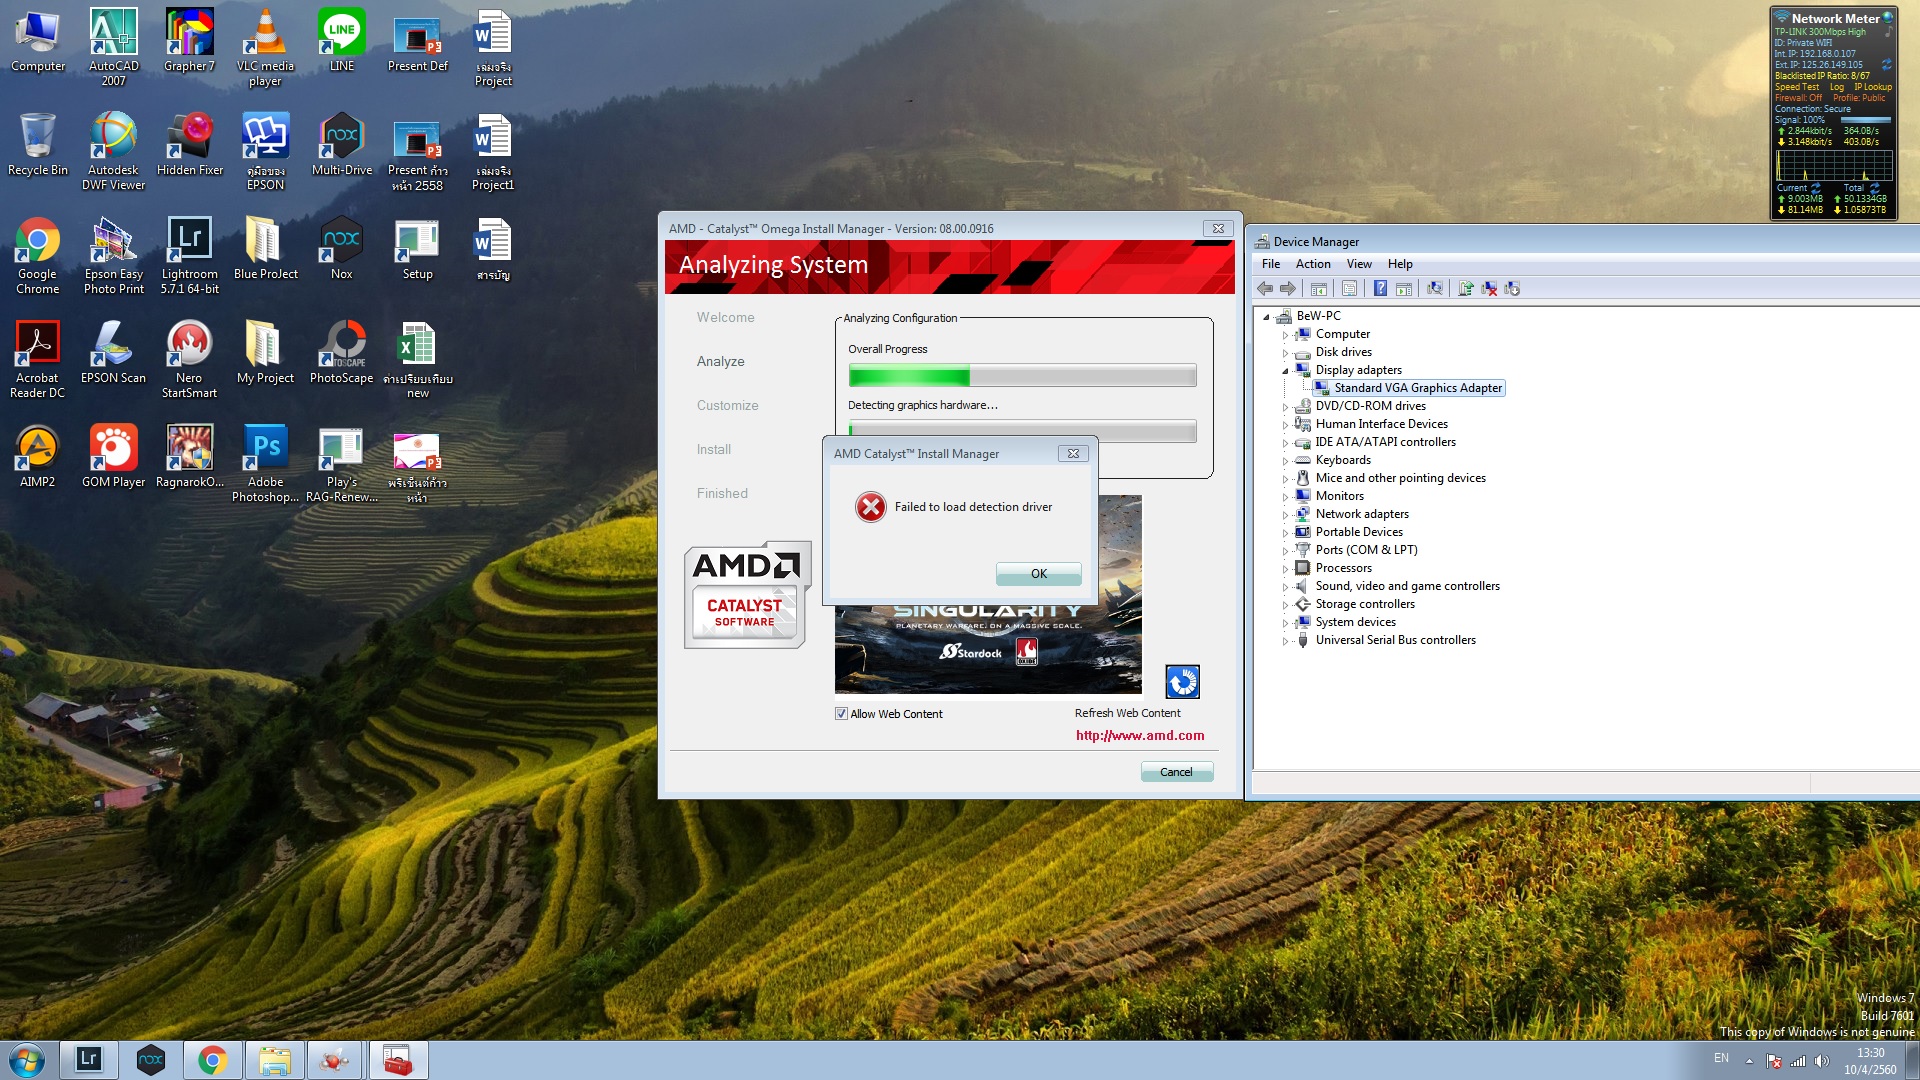The image size is (1920, 1080).
Task: Collapse the Display adapters node
Action: coord(1285,370)
